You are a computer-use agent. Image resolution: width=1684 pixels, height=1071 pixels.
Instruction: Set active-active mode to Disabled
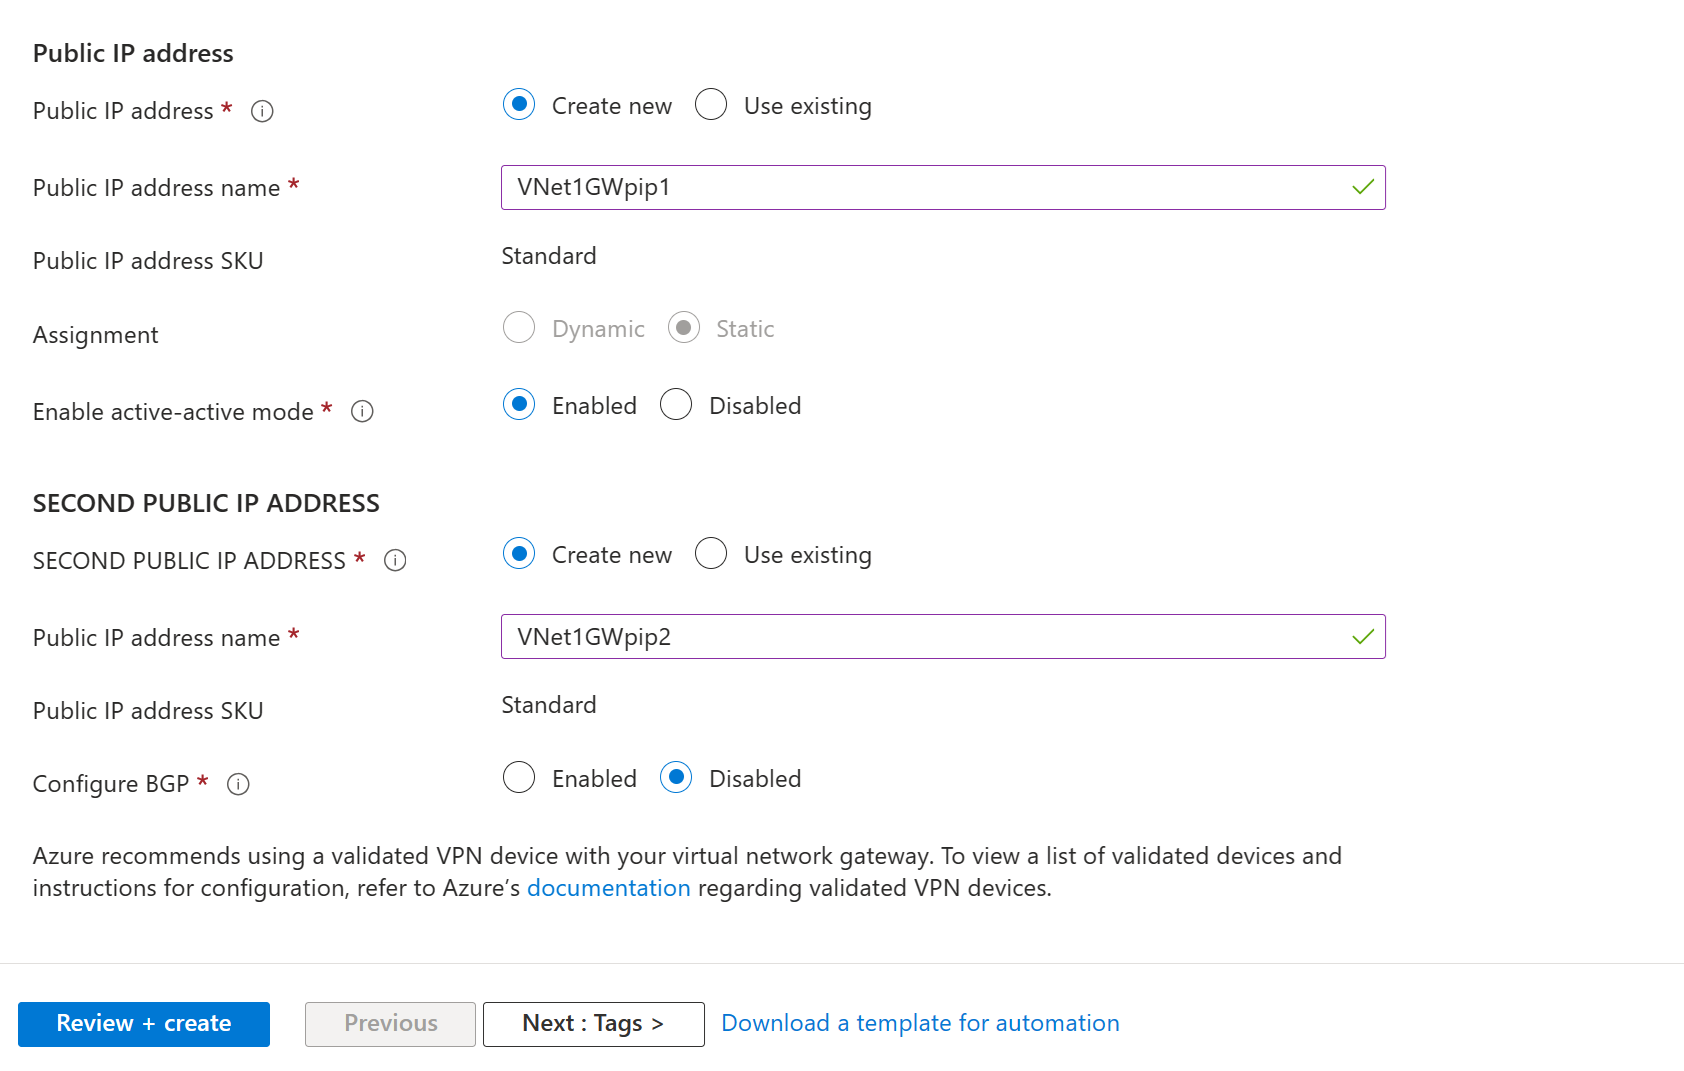point(676,404)
